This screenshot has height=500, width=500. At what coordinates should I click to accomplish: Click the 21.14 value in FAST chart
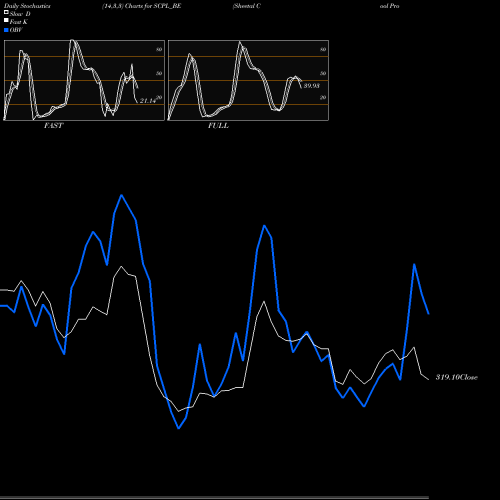click(148, 100)
